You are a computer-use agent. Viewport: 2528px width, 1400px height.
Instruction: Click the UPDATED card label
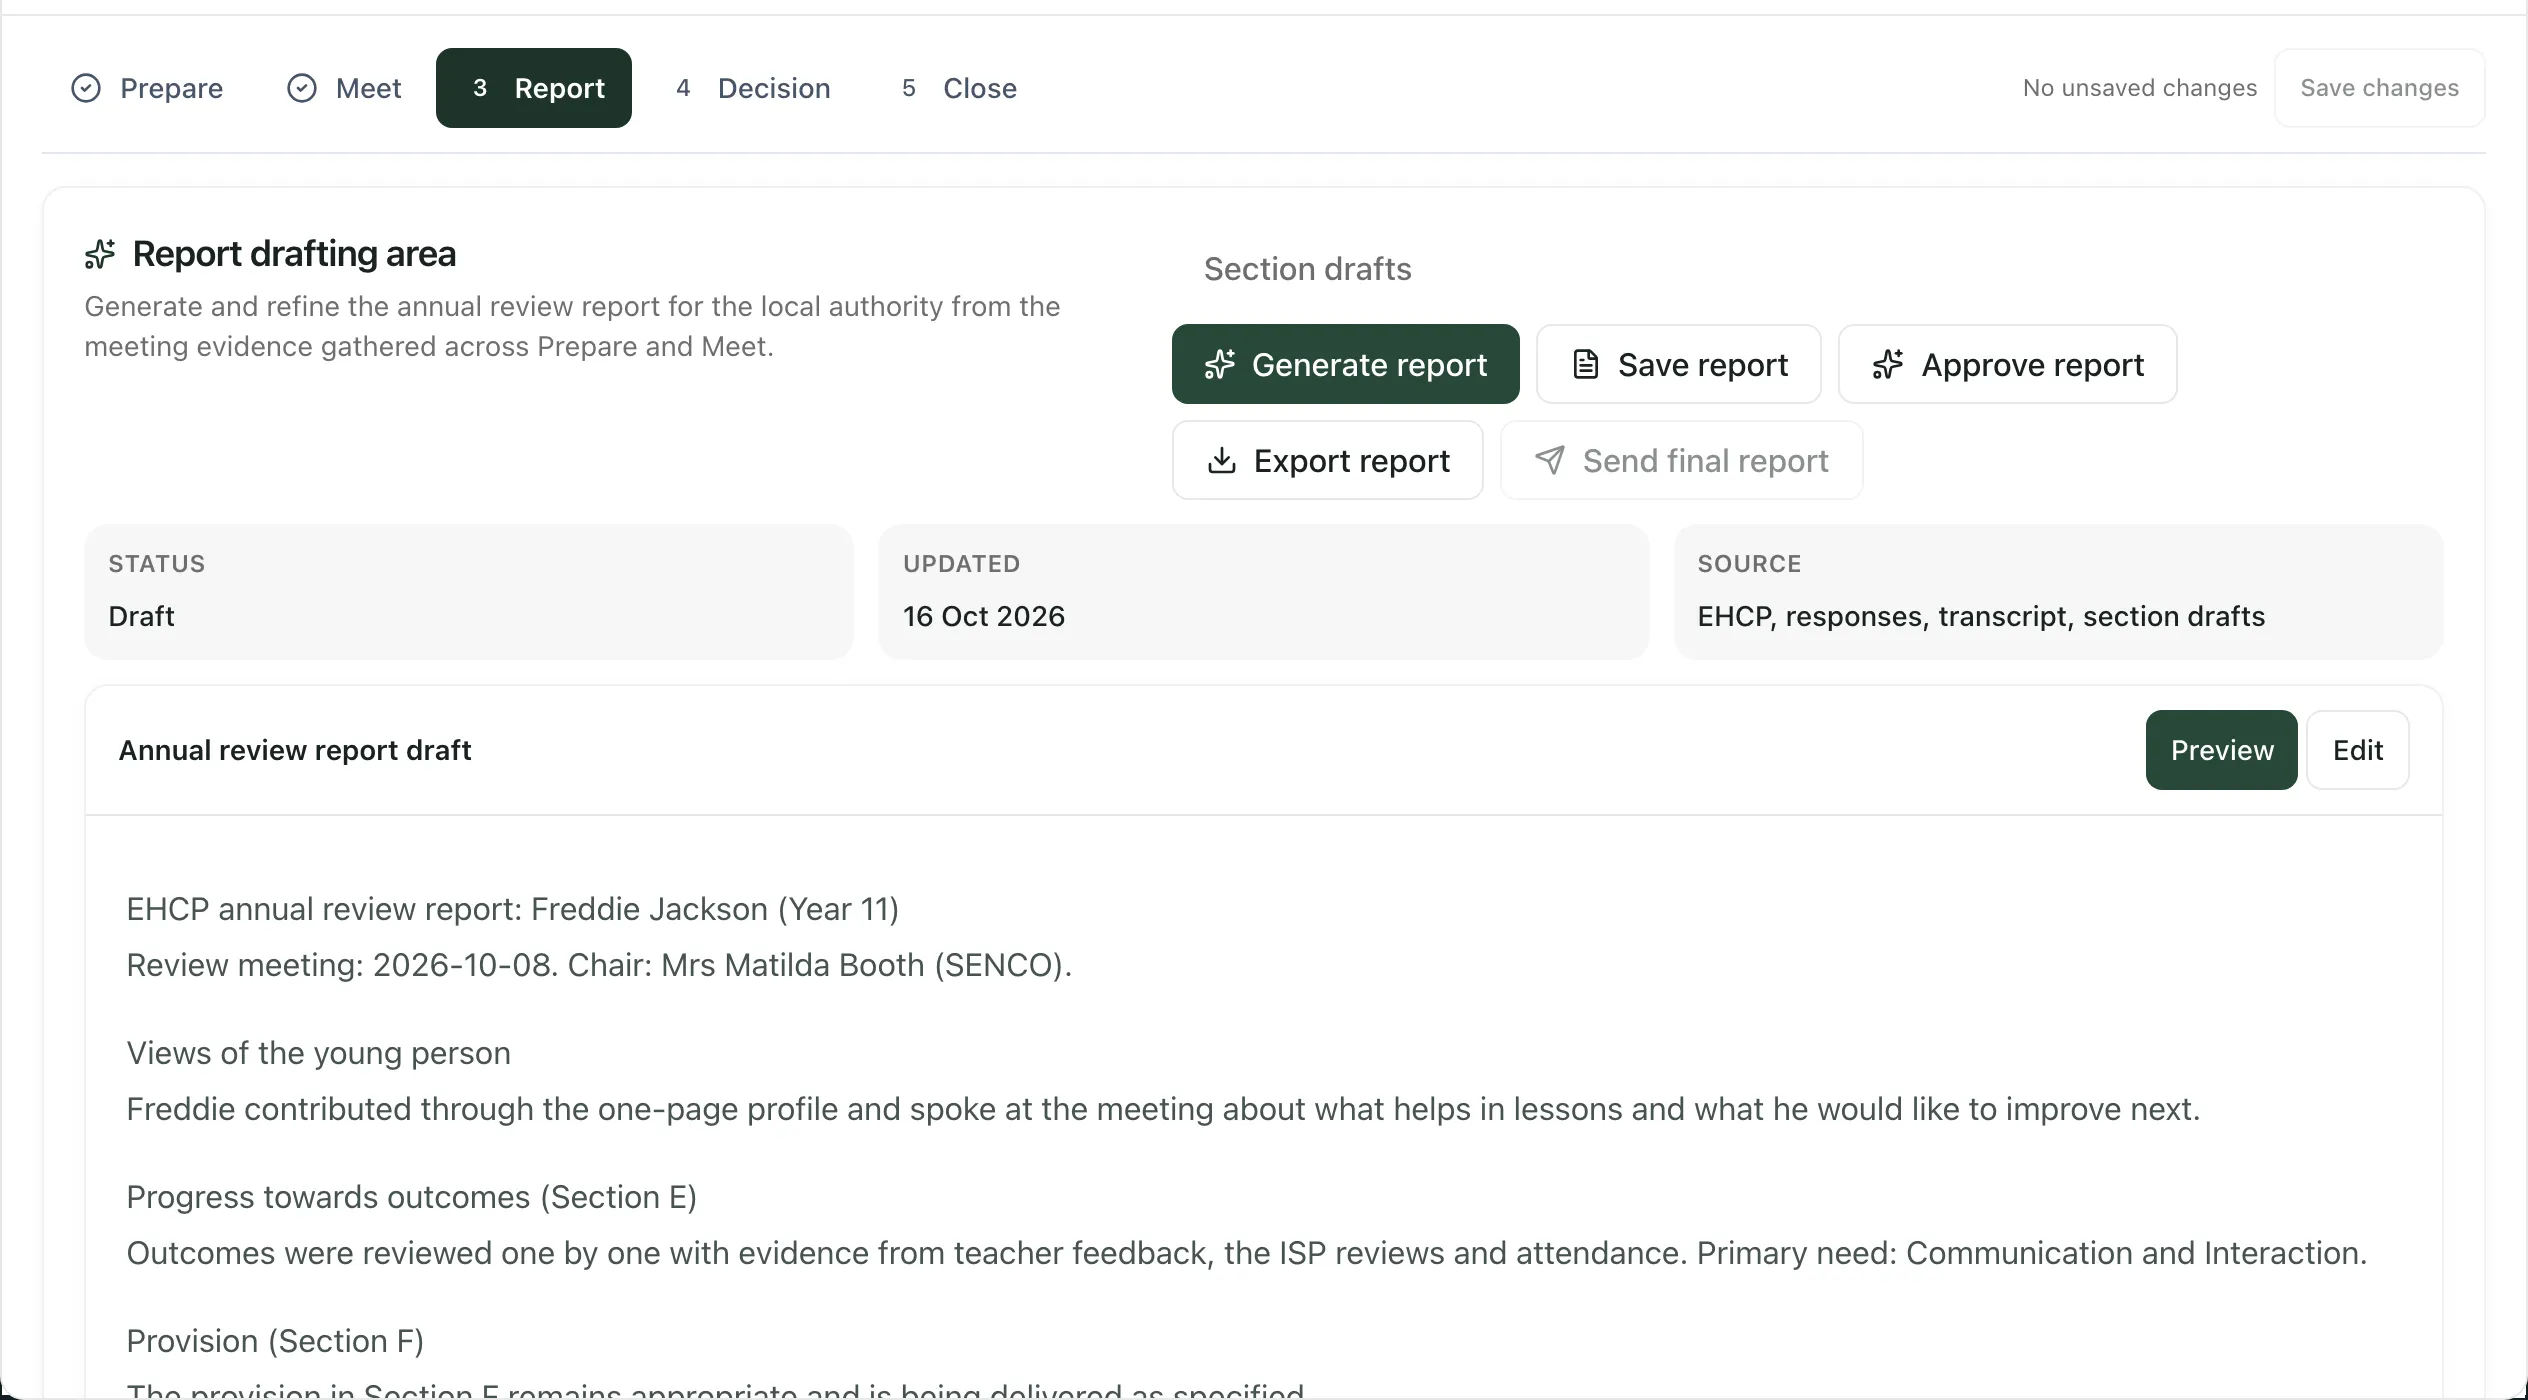(962, 564)
